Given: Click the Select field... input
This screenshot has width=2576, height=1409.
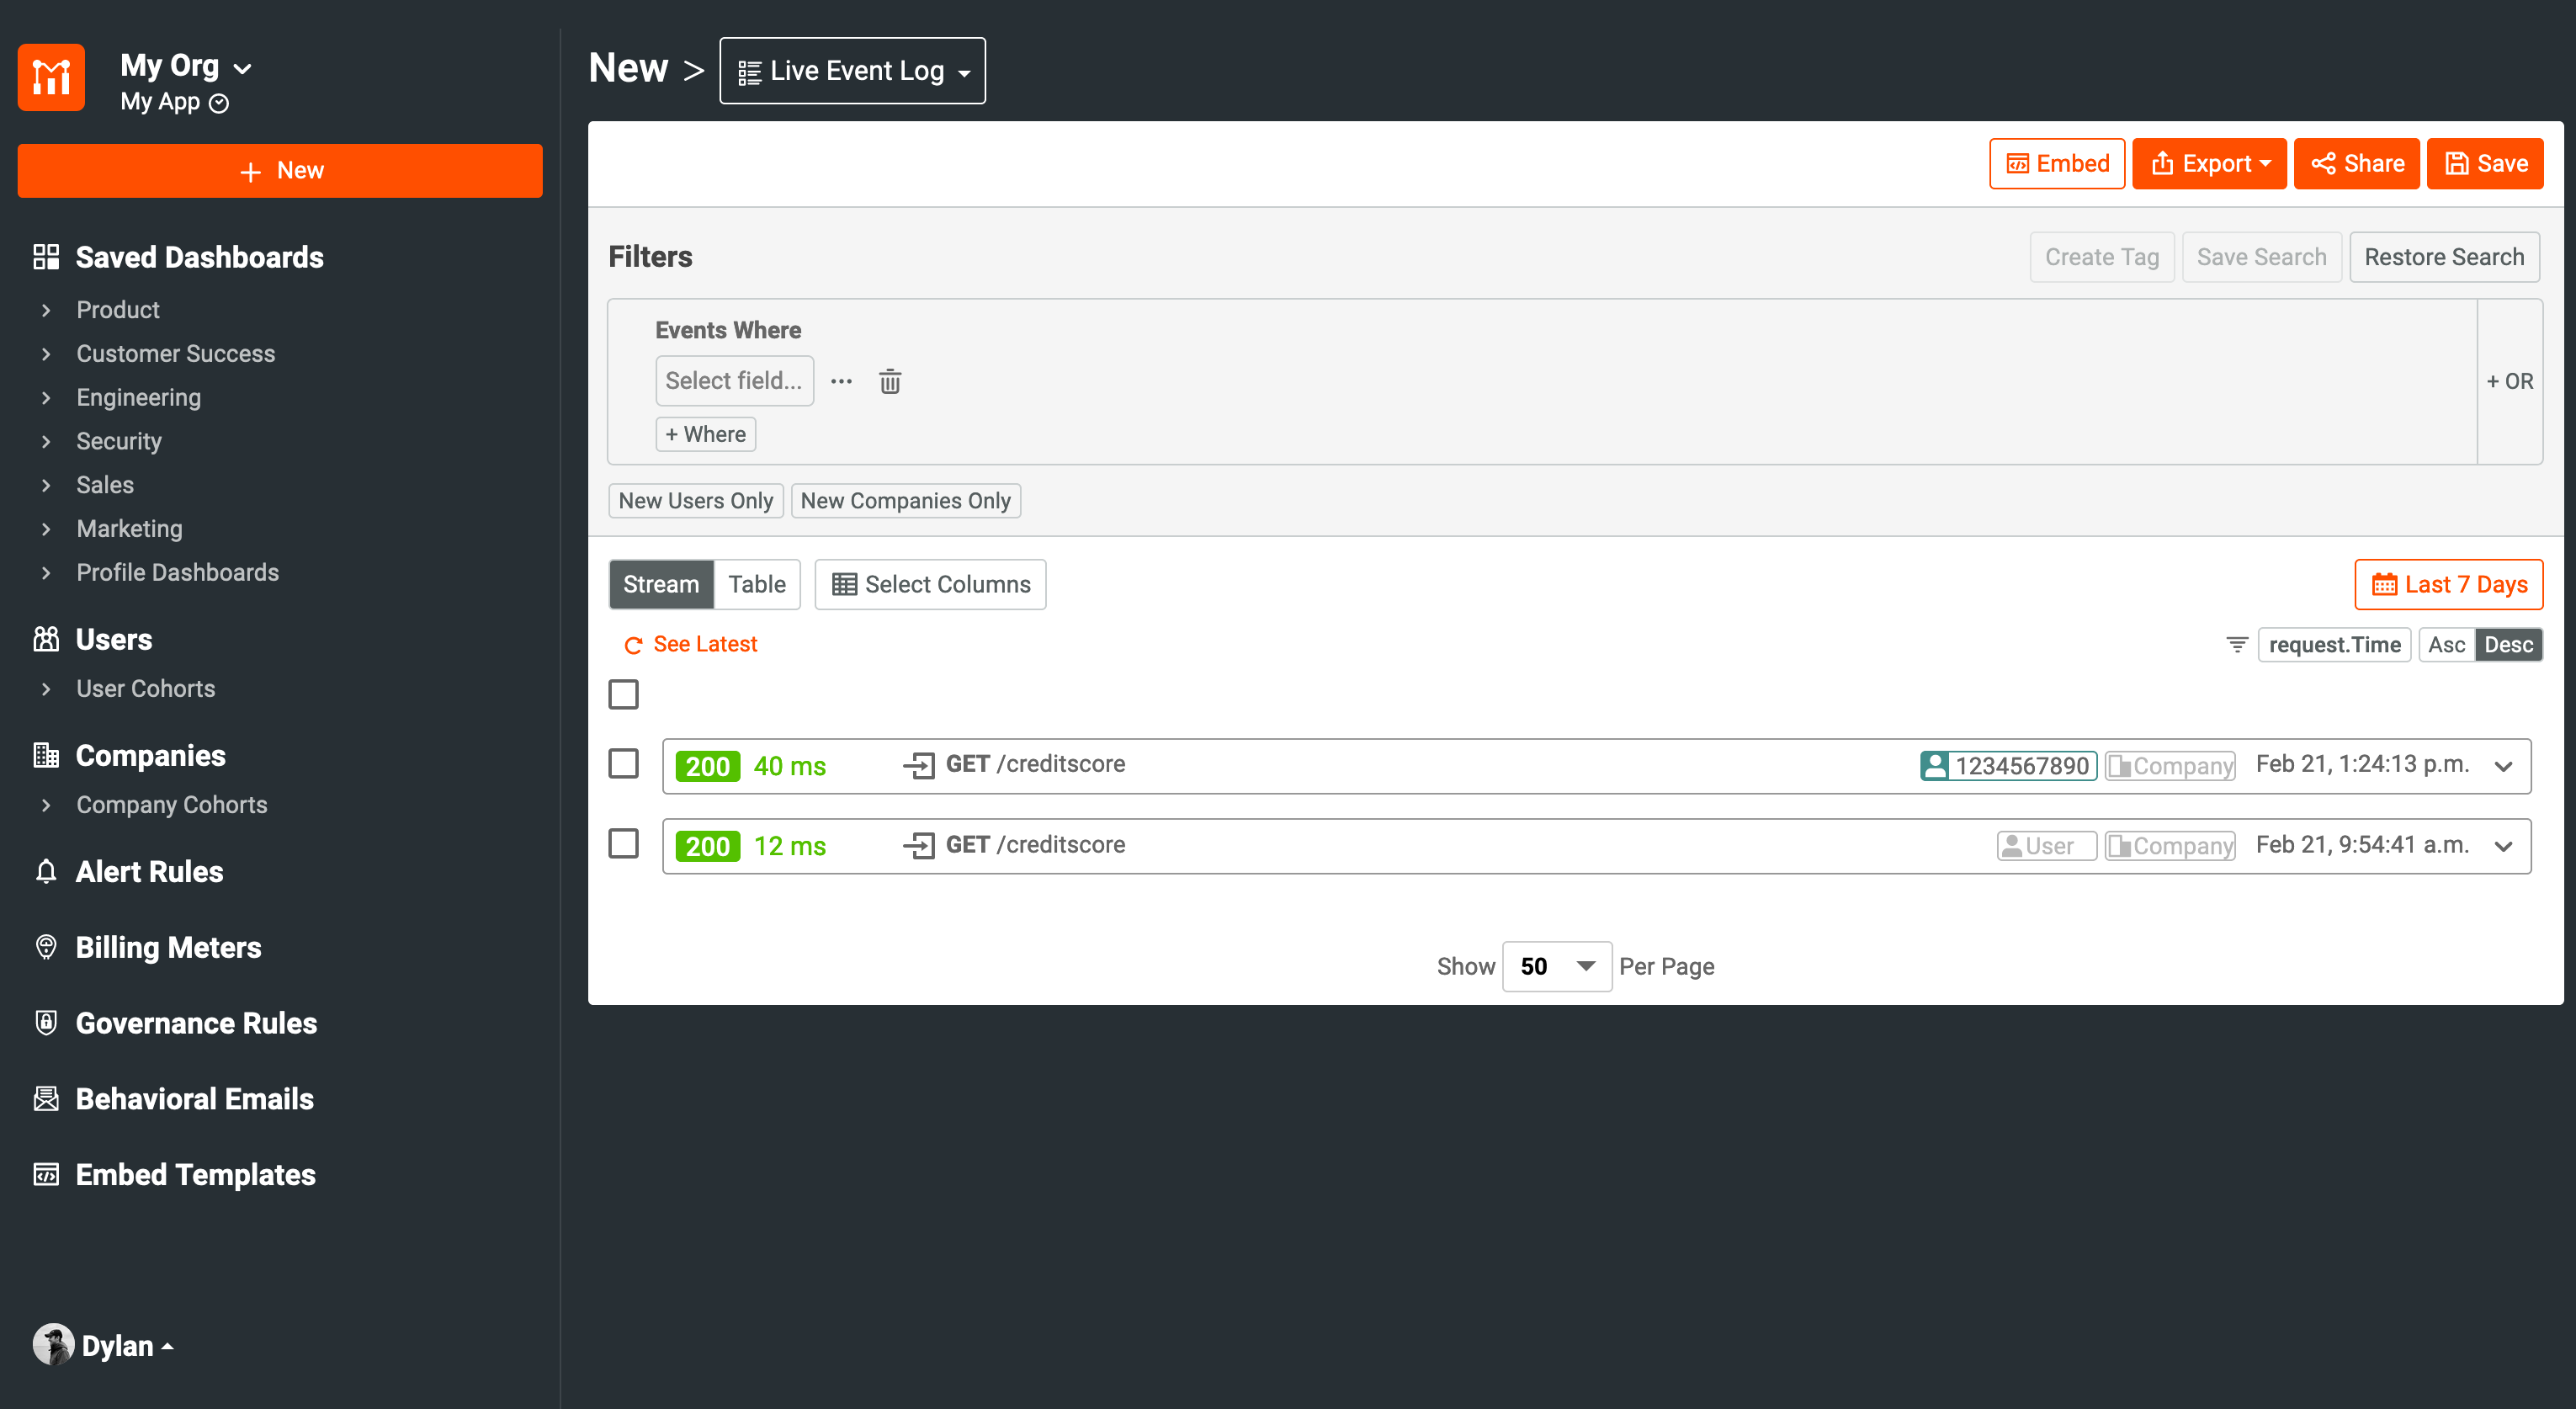Looking at the screenshot, I should 734,381.
